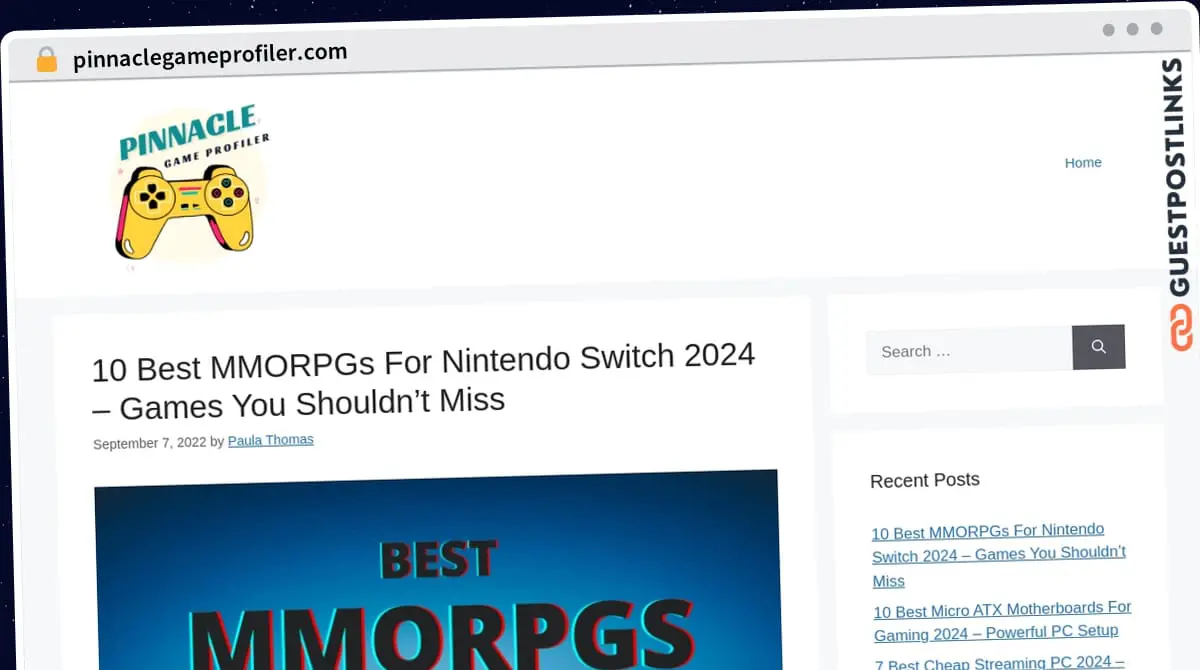This screenshot has width=1200, height=670.
Task: Click the rightmost gray window control dot
Action: pos(1157,30)
